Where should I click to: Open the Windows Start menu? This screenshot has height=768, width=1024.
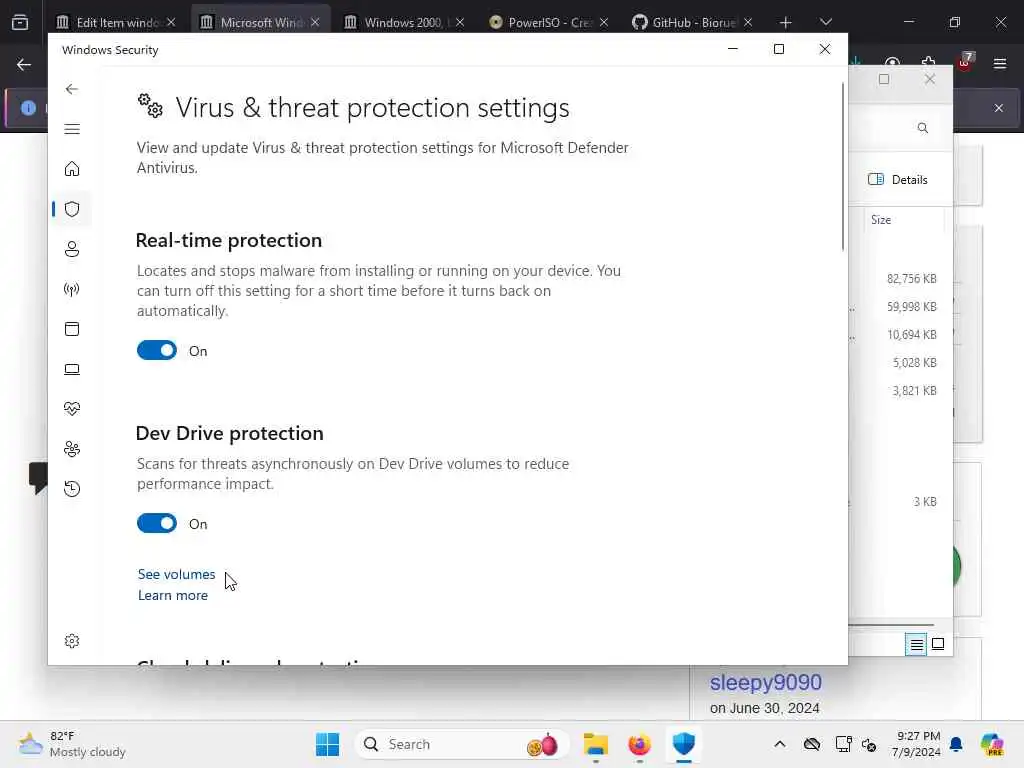pyautogui.click(x=327, y=744)
